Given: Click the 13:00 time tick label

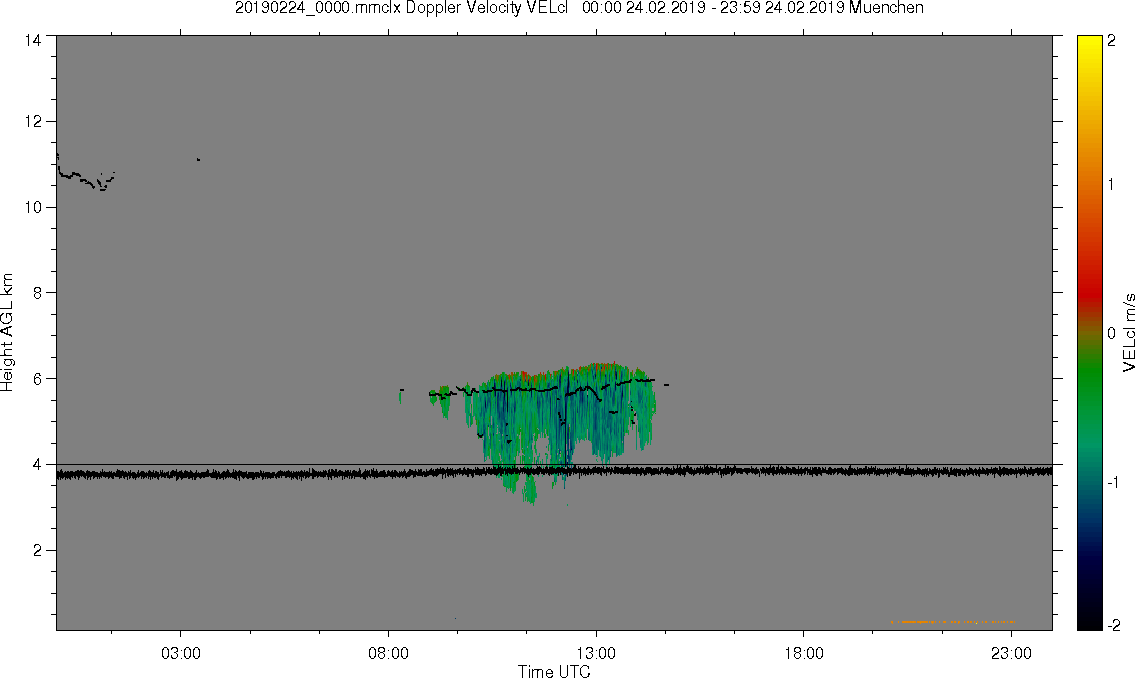Looking at the screenshot, I should point(596,653).
